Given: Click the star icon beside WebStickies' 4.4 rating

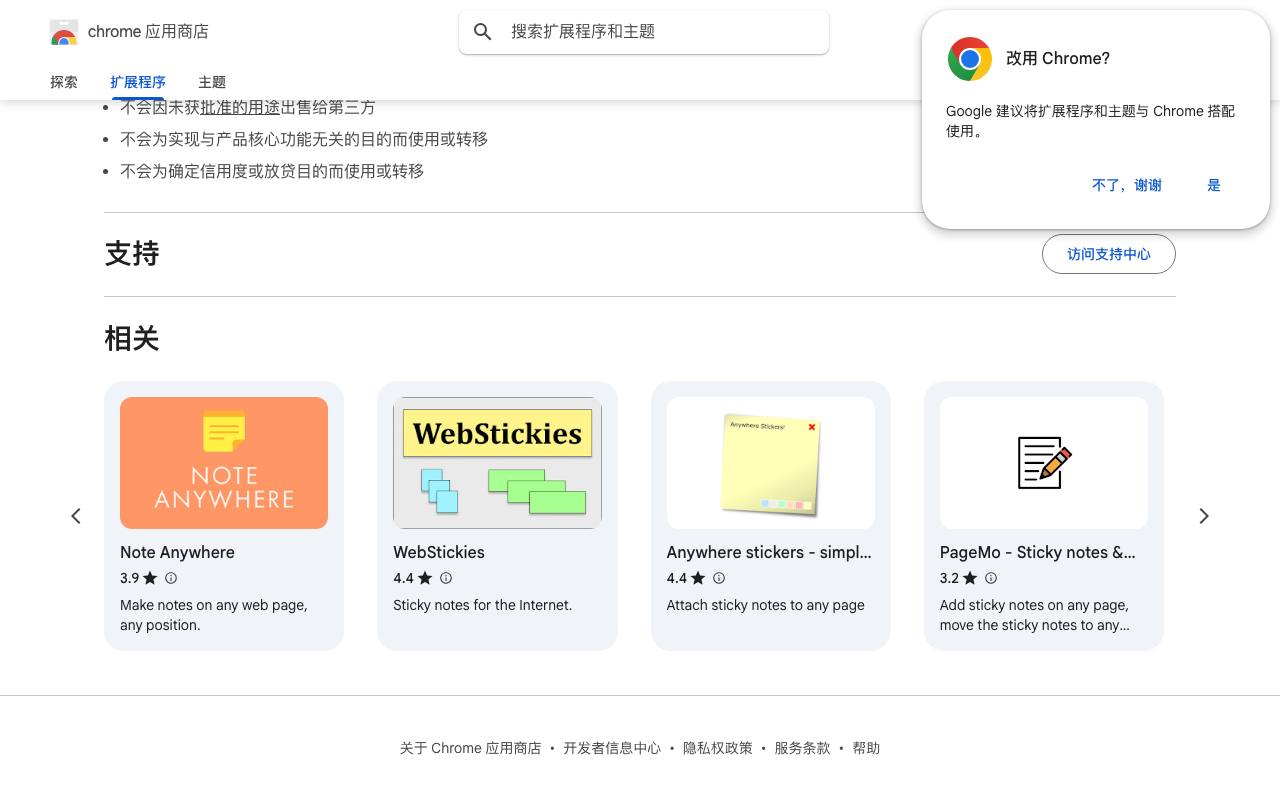Looking at the screenshot, I should [x=425, y=578].
